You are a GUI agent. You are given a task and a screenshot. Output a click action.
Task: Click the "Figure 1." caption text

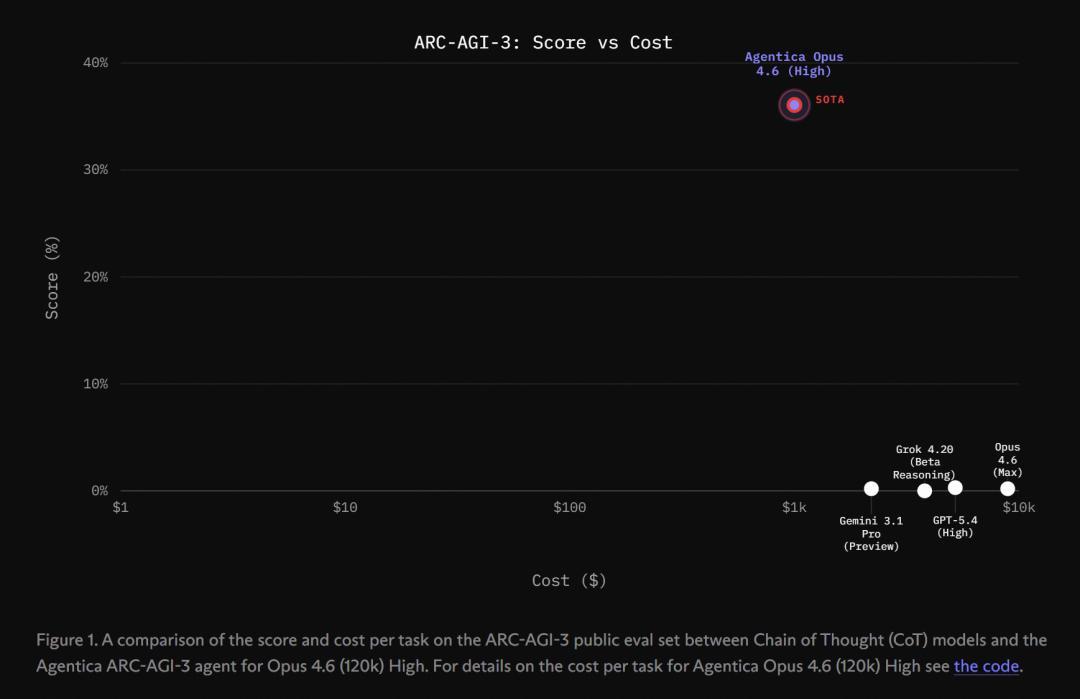66,640
